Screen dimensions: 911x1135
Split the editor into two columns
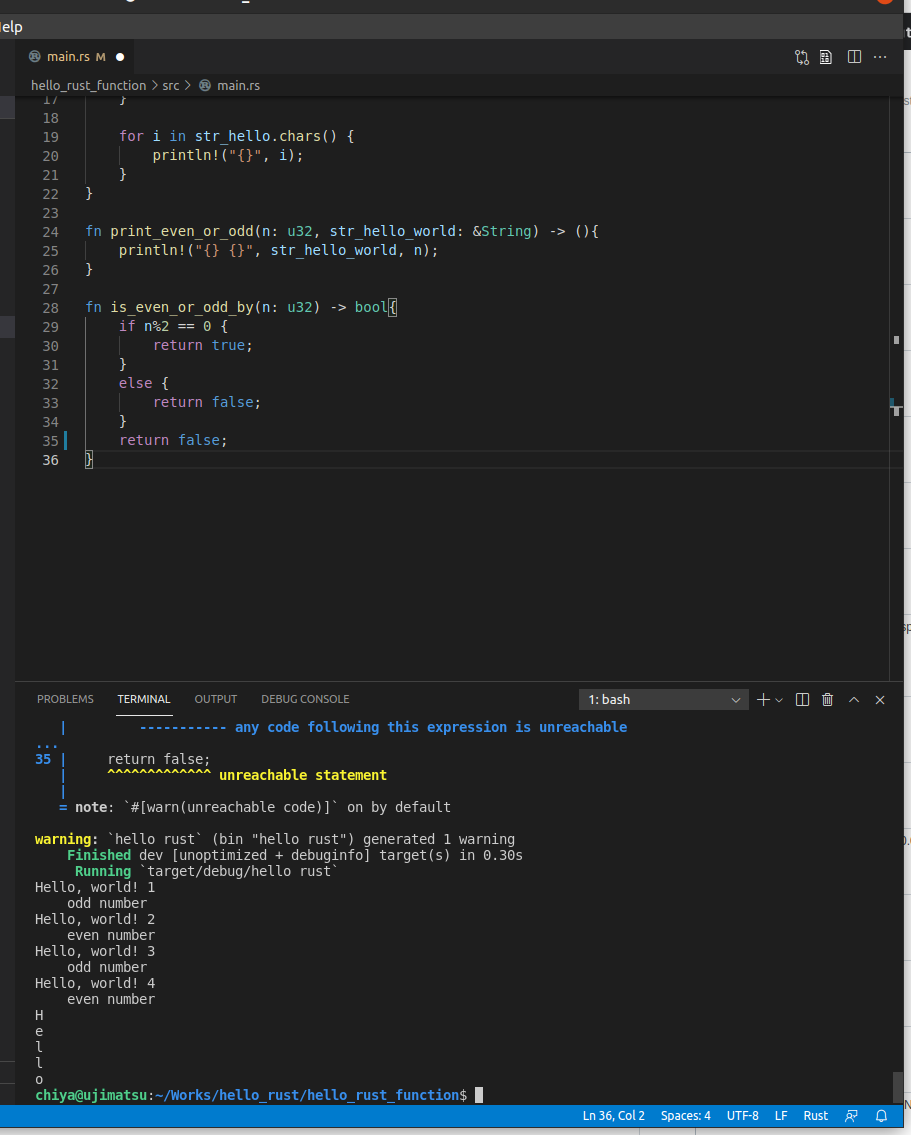tap(853, 57)
